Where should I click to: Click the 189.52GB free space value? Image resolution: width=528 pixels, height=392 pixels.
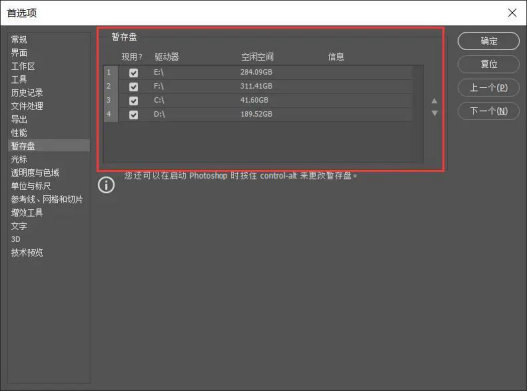tap(256, 114)
